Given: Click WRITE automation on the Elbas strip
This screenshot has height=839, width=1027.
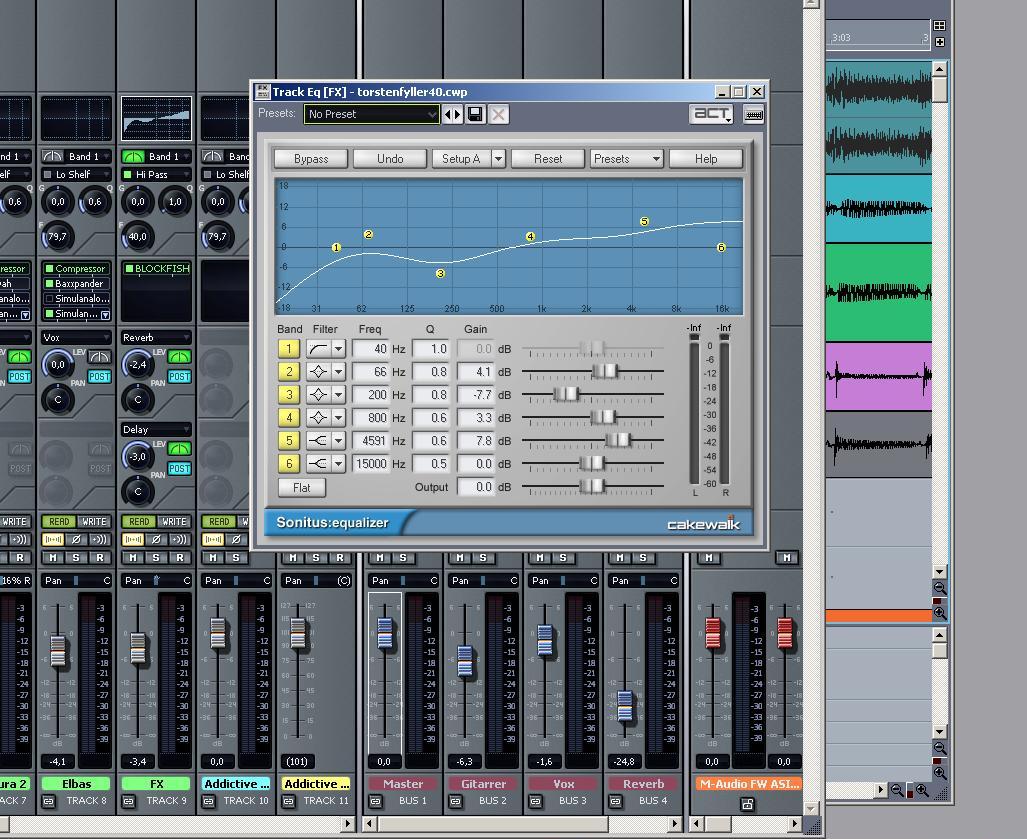Looking at the screenshot, I should (x=94, y=521).
